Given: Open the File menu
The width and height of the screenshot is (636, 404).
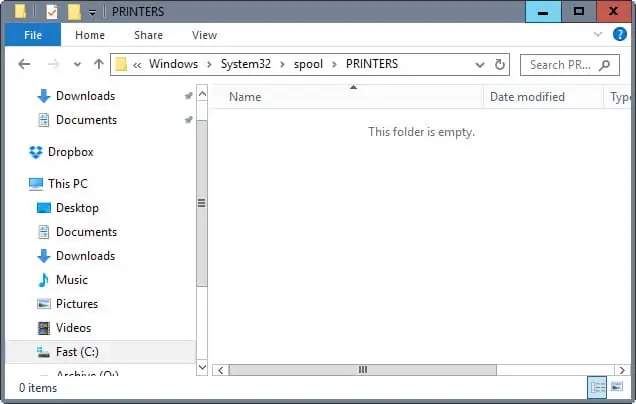Looking at the screenshot, I should tap(33, 35).
